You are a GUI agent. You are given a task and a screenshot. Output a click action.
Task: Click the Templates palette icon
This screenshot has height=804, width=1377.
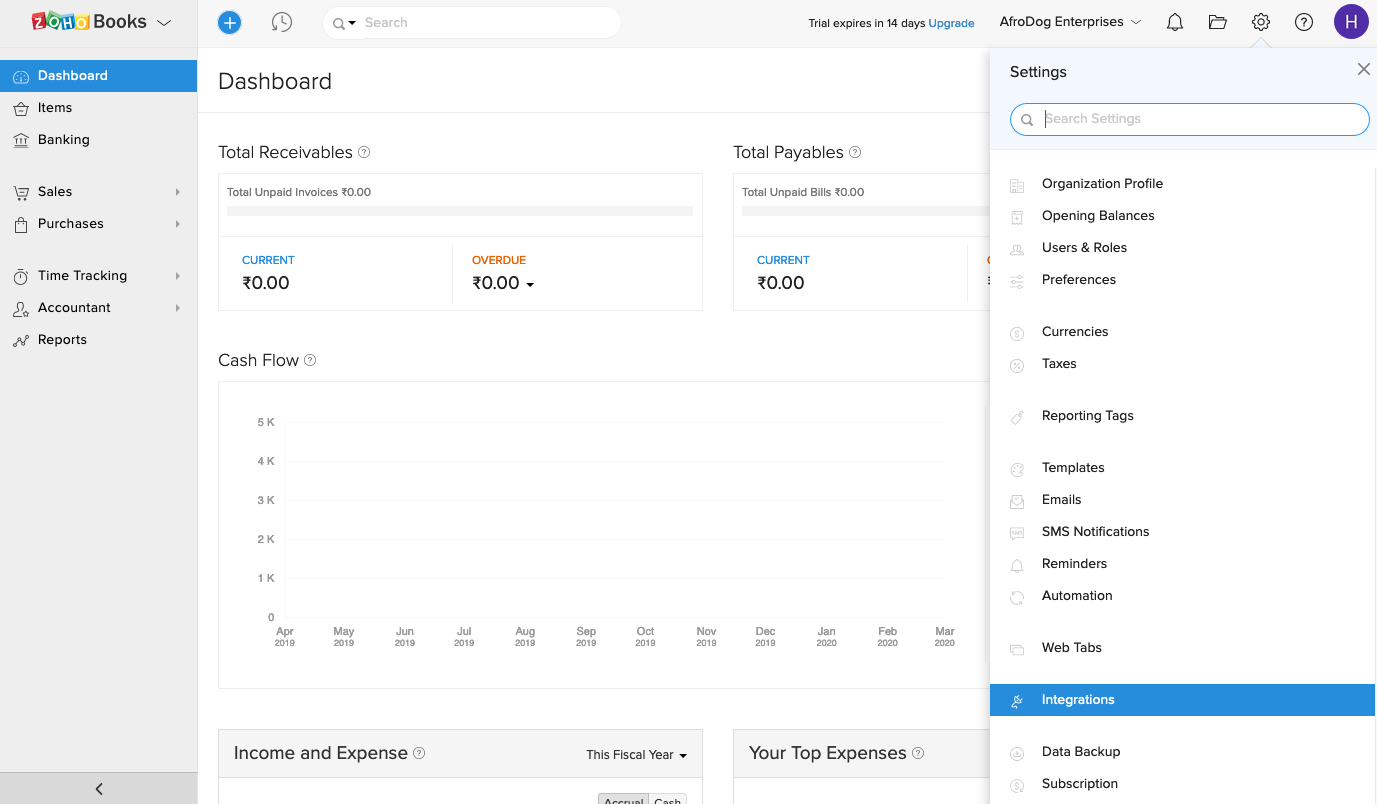click(1017, 469)
